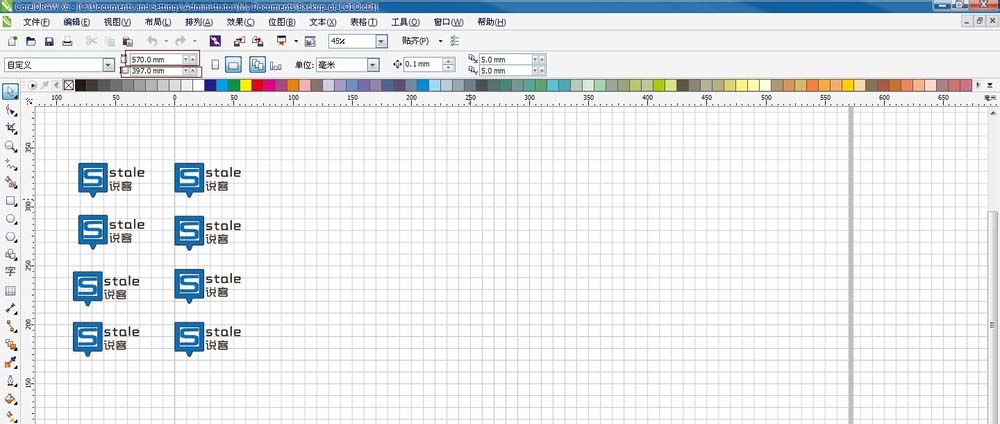Select the Eyedropper tool
The width and height of the screenshot is (1000, 424).
pos(11,363)
